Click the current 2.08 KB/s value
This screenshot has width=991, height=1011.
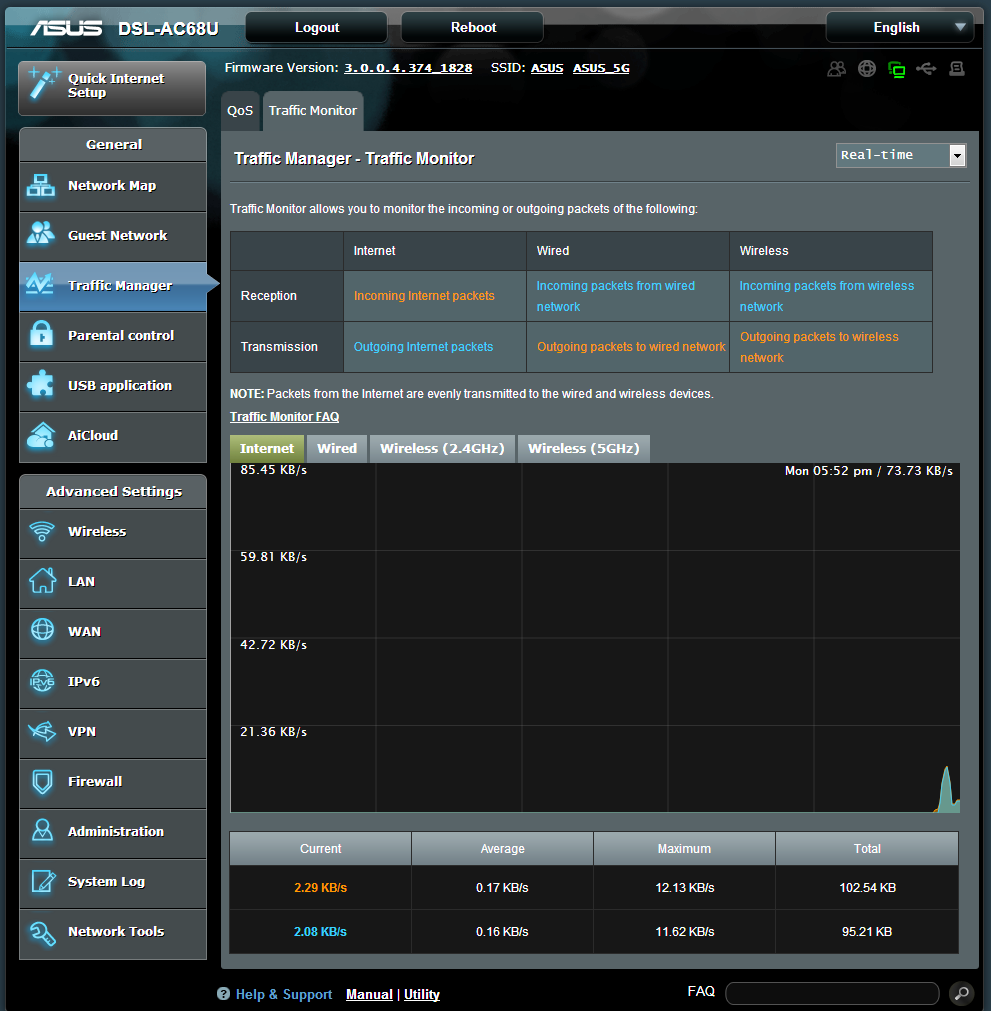tap(320, 932)
